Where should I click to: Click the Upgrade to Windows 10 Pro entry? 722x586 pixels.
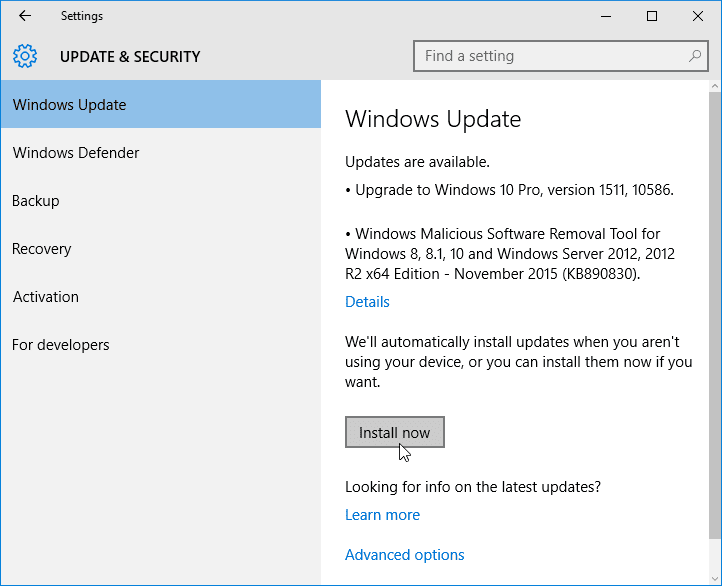(510, 190)
